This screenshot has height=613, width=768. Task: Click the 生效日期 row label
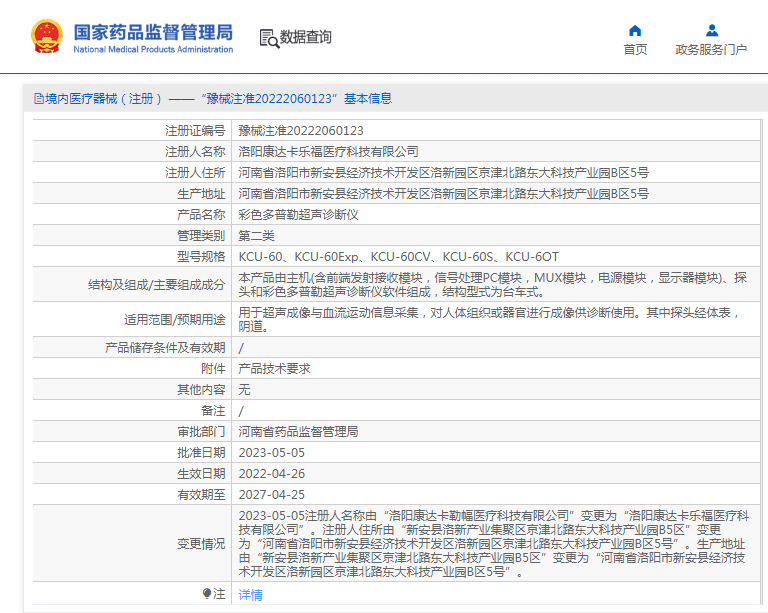coord(201,474)
